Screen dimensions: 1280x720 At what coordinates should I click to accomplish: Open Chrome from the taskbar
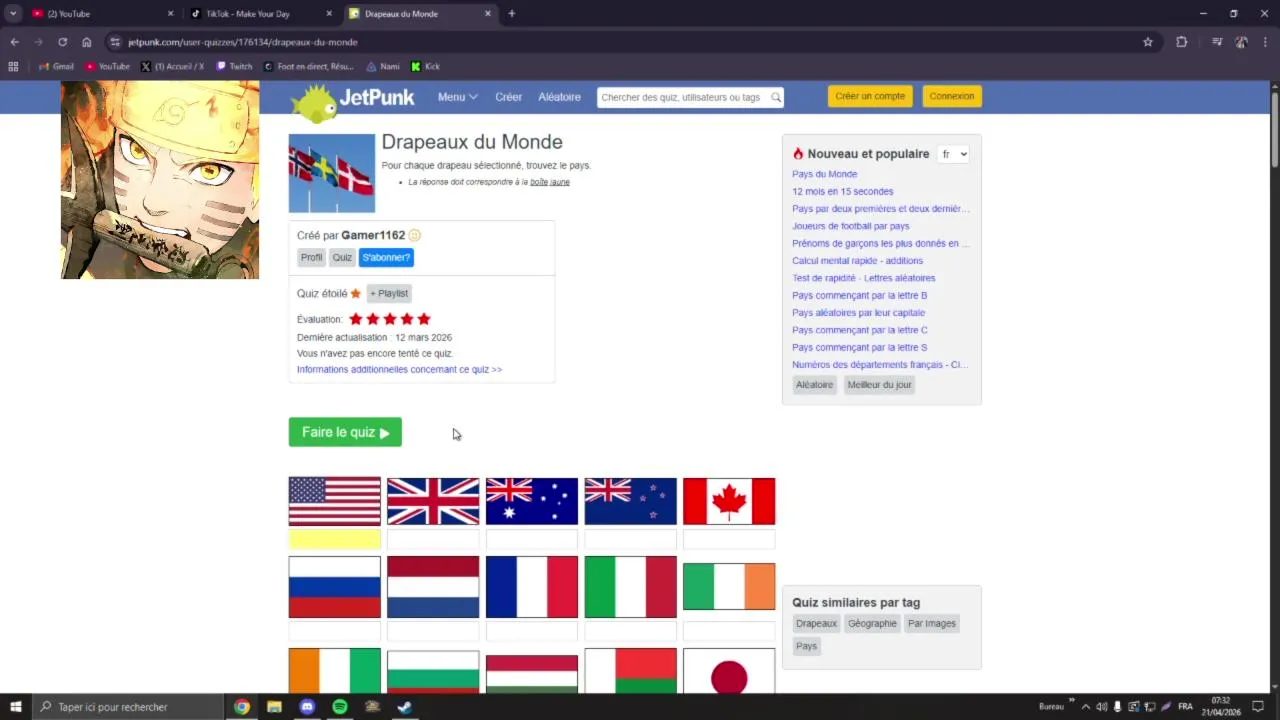242,707
